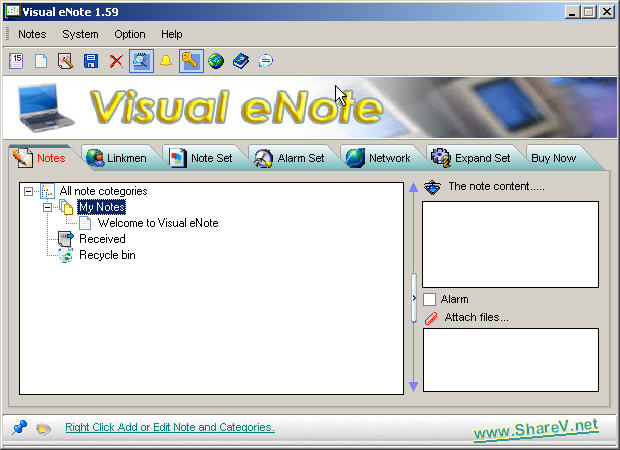Select Welcome to Visual eNote note

tap(158, 223)
